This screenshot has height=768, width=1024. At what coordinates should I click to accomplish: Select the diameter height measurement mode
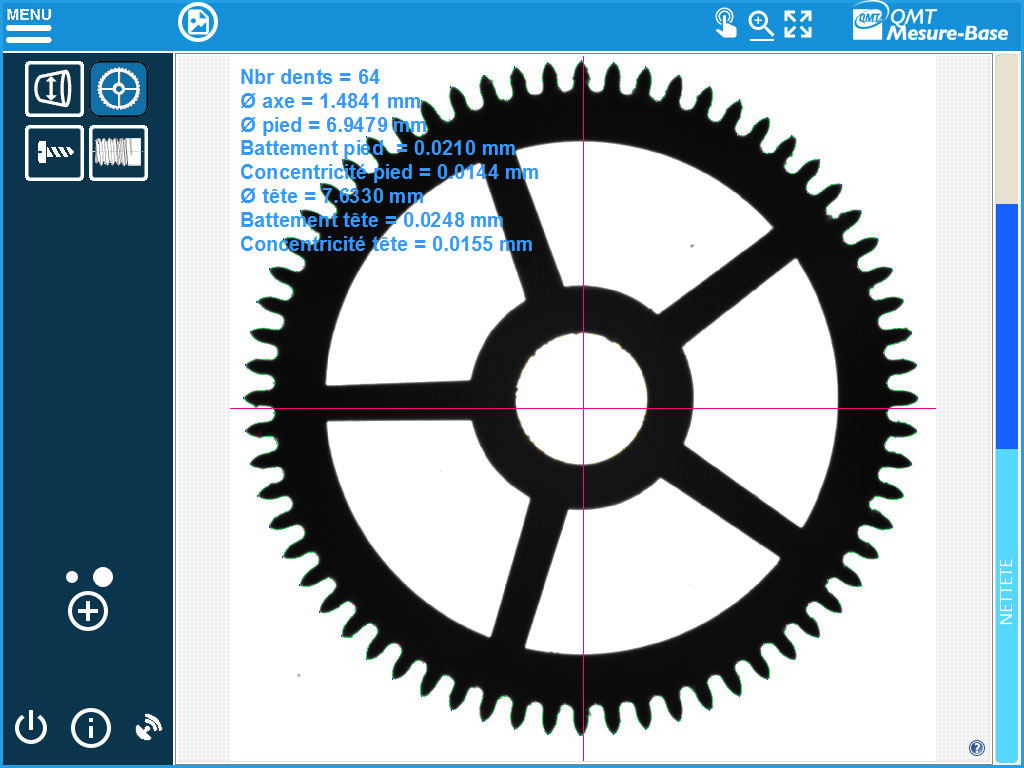click(x=54, y=89)
